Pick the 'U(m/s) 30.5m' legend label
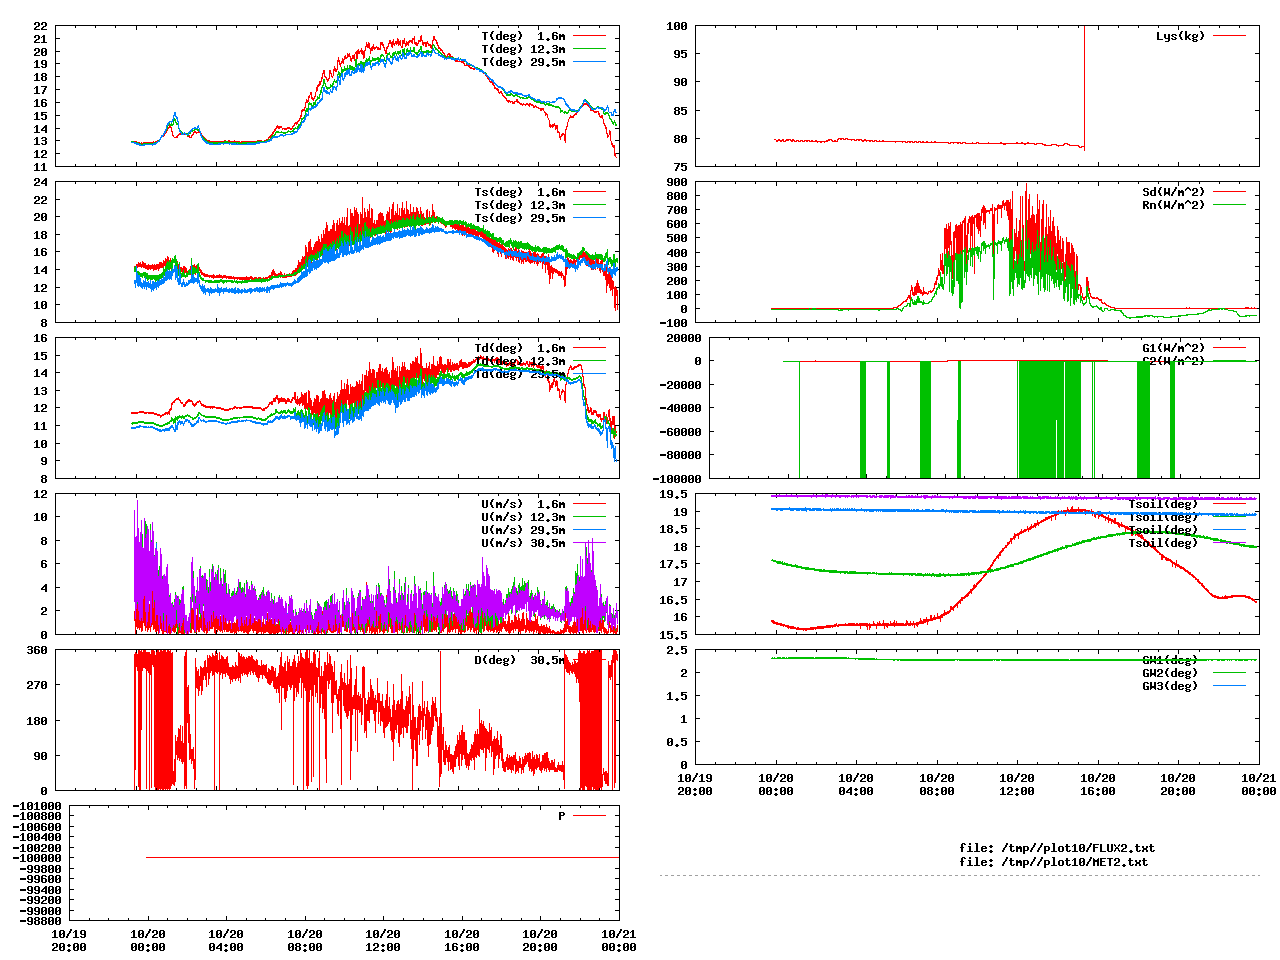The width and height of the screenshot is (1280, 960). 523,543
